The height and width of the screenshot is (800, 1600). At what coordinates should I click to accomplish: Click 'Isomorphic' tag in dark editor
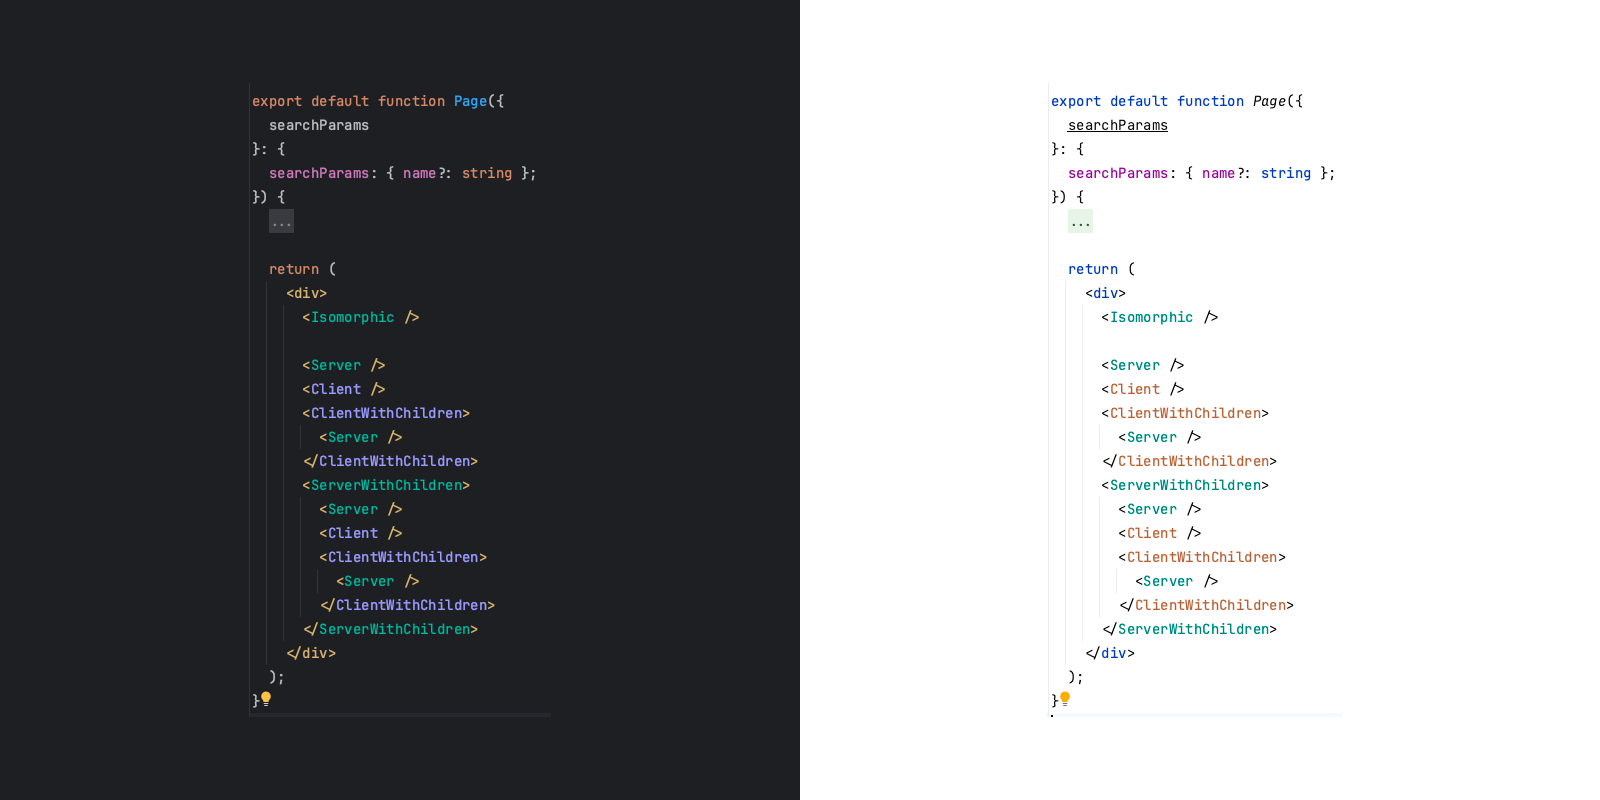[x=353, y=317]
